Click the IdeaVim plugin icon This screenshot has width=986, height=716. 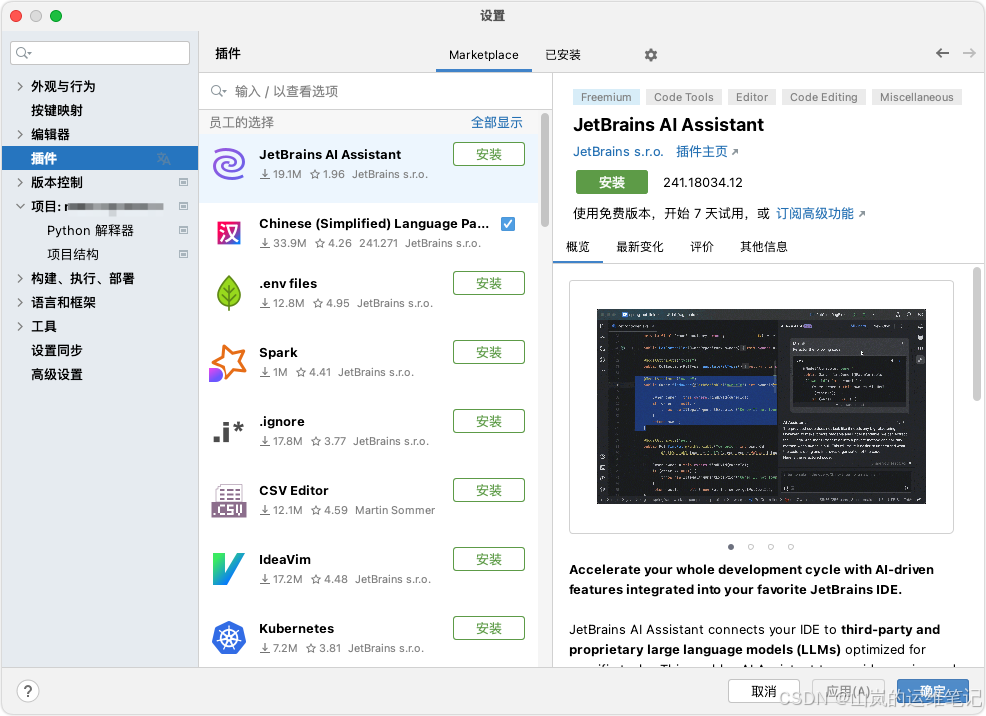[x=228, y=569]
